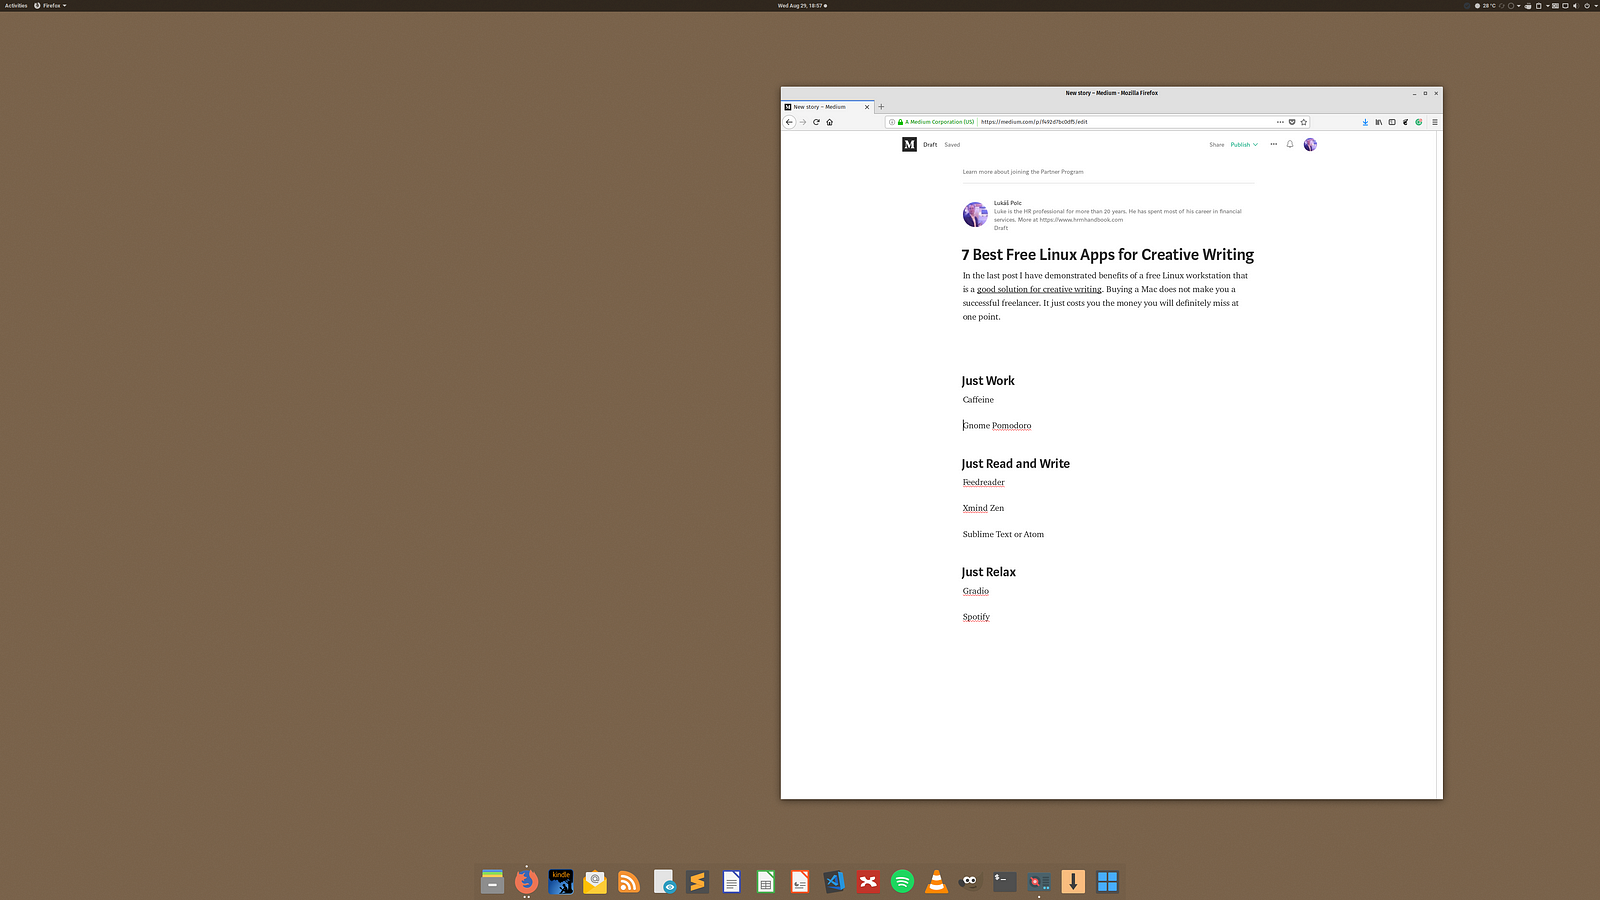This screenshot has height=900, width=1600.
Task: Launch VLC media player from the dock
Action: pyautogui.click(x=936, y=881)
